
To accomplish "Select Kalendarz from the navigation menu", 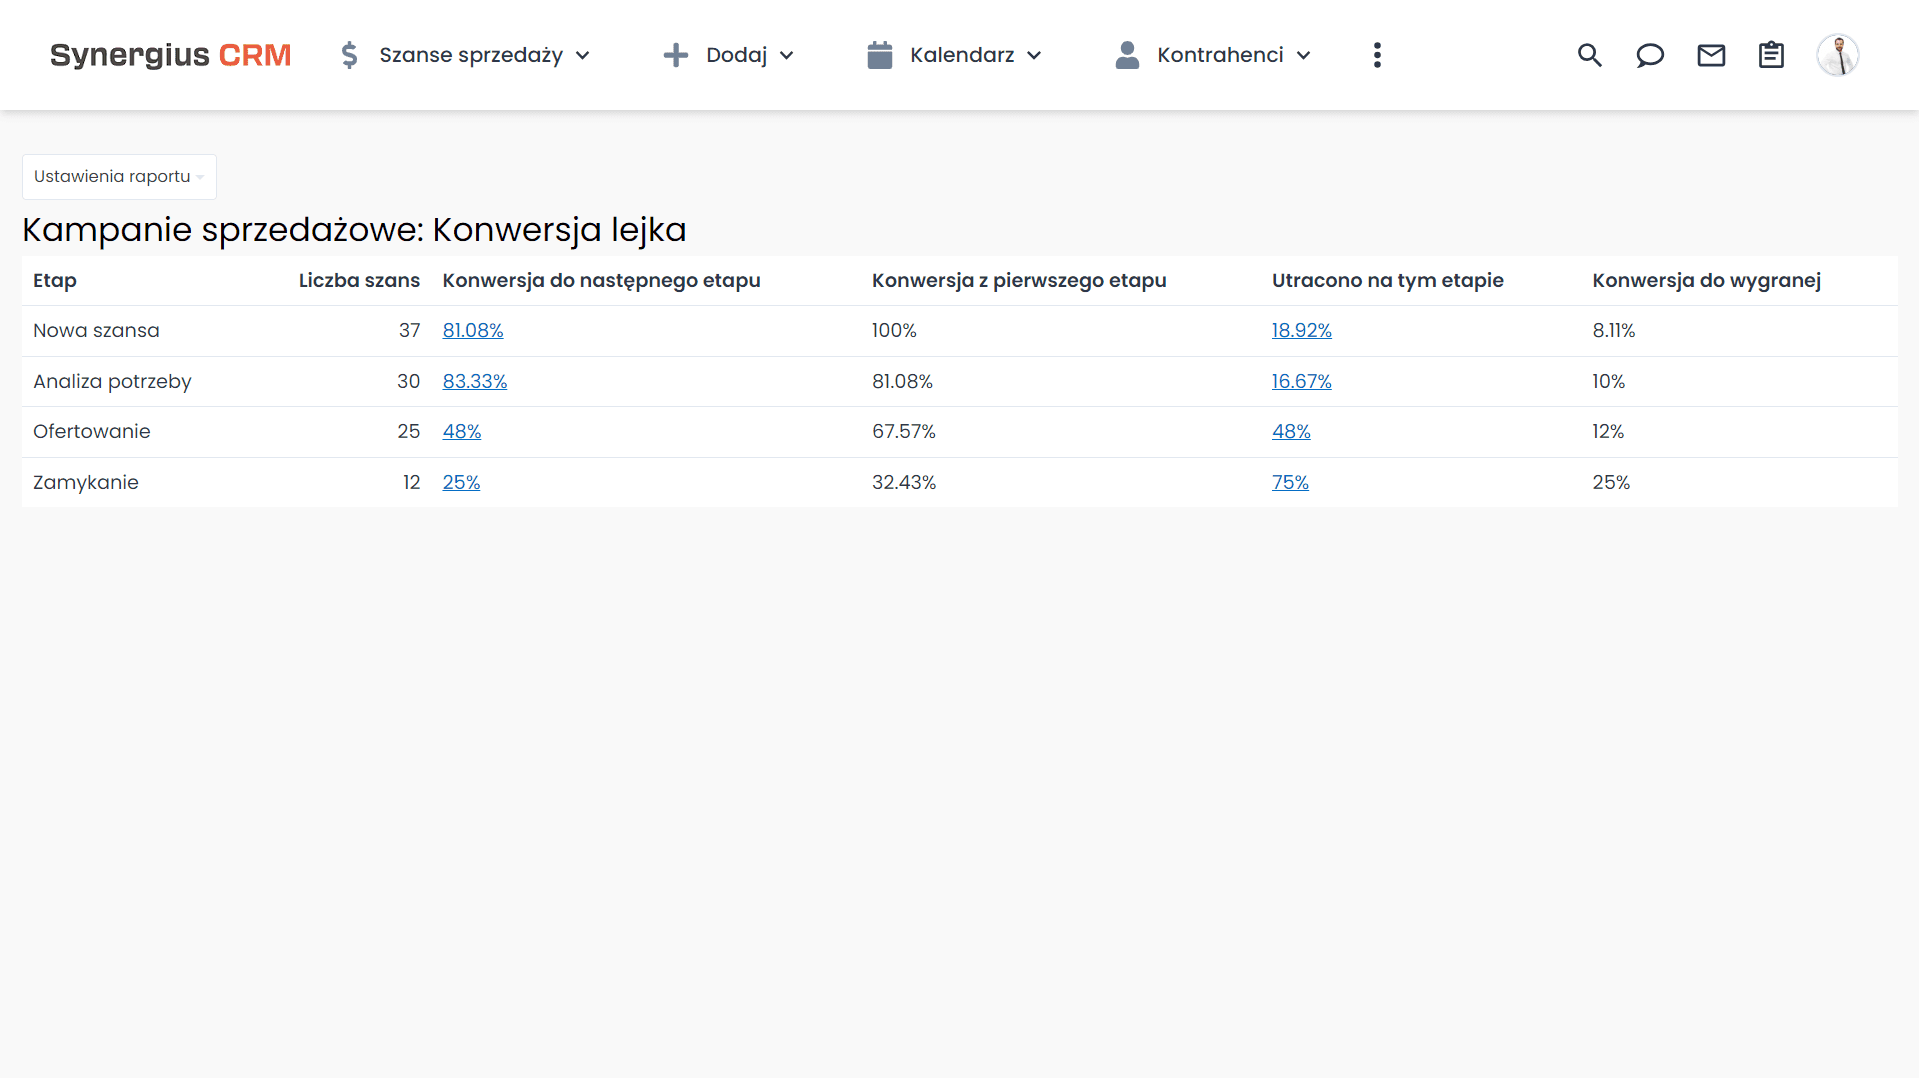I will pos(960,55).
